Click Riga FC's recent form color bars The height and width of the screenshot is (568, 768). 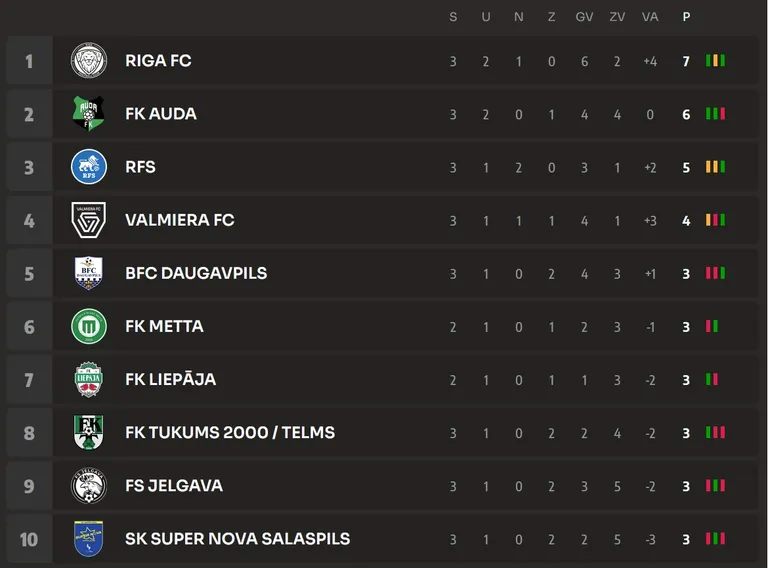[x=715, y=61]
